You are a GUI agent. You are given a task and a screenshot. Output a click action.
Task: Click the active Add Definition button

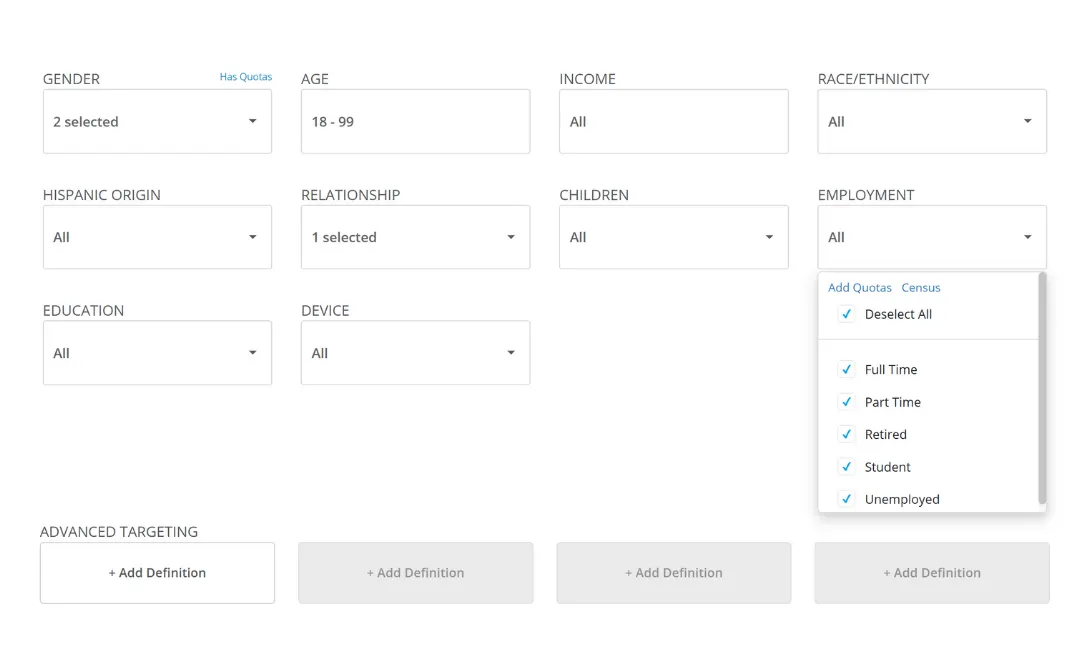pyautogui.click(x=157, y=573)
